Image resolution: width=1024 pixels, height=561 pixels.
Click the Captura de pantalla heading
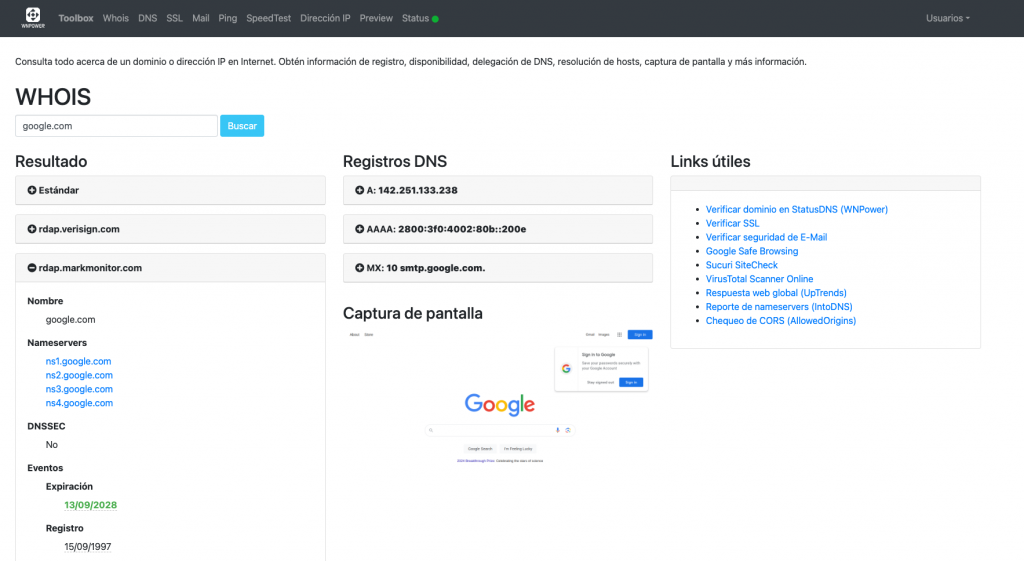click(413, 313)
